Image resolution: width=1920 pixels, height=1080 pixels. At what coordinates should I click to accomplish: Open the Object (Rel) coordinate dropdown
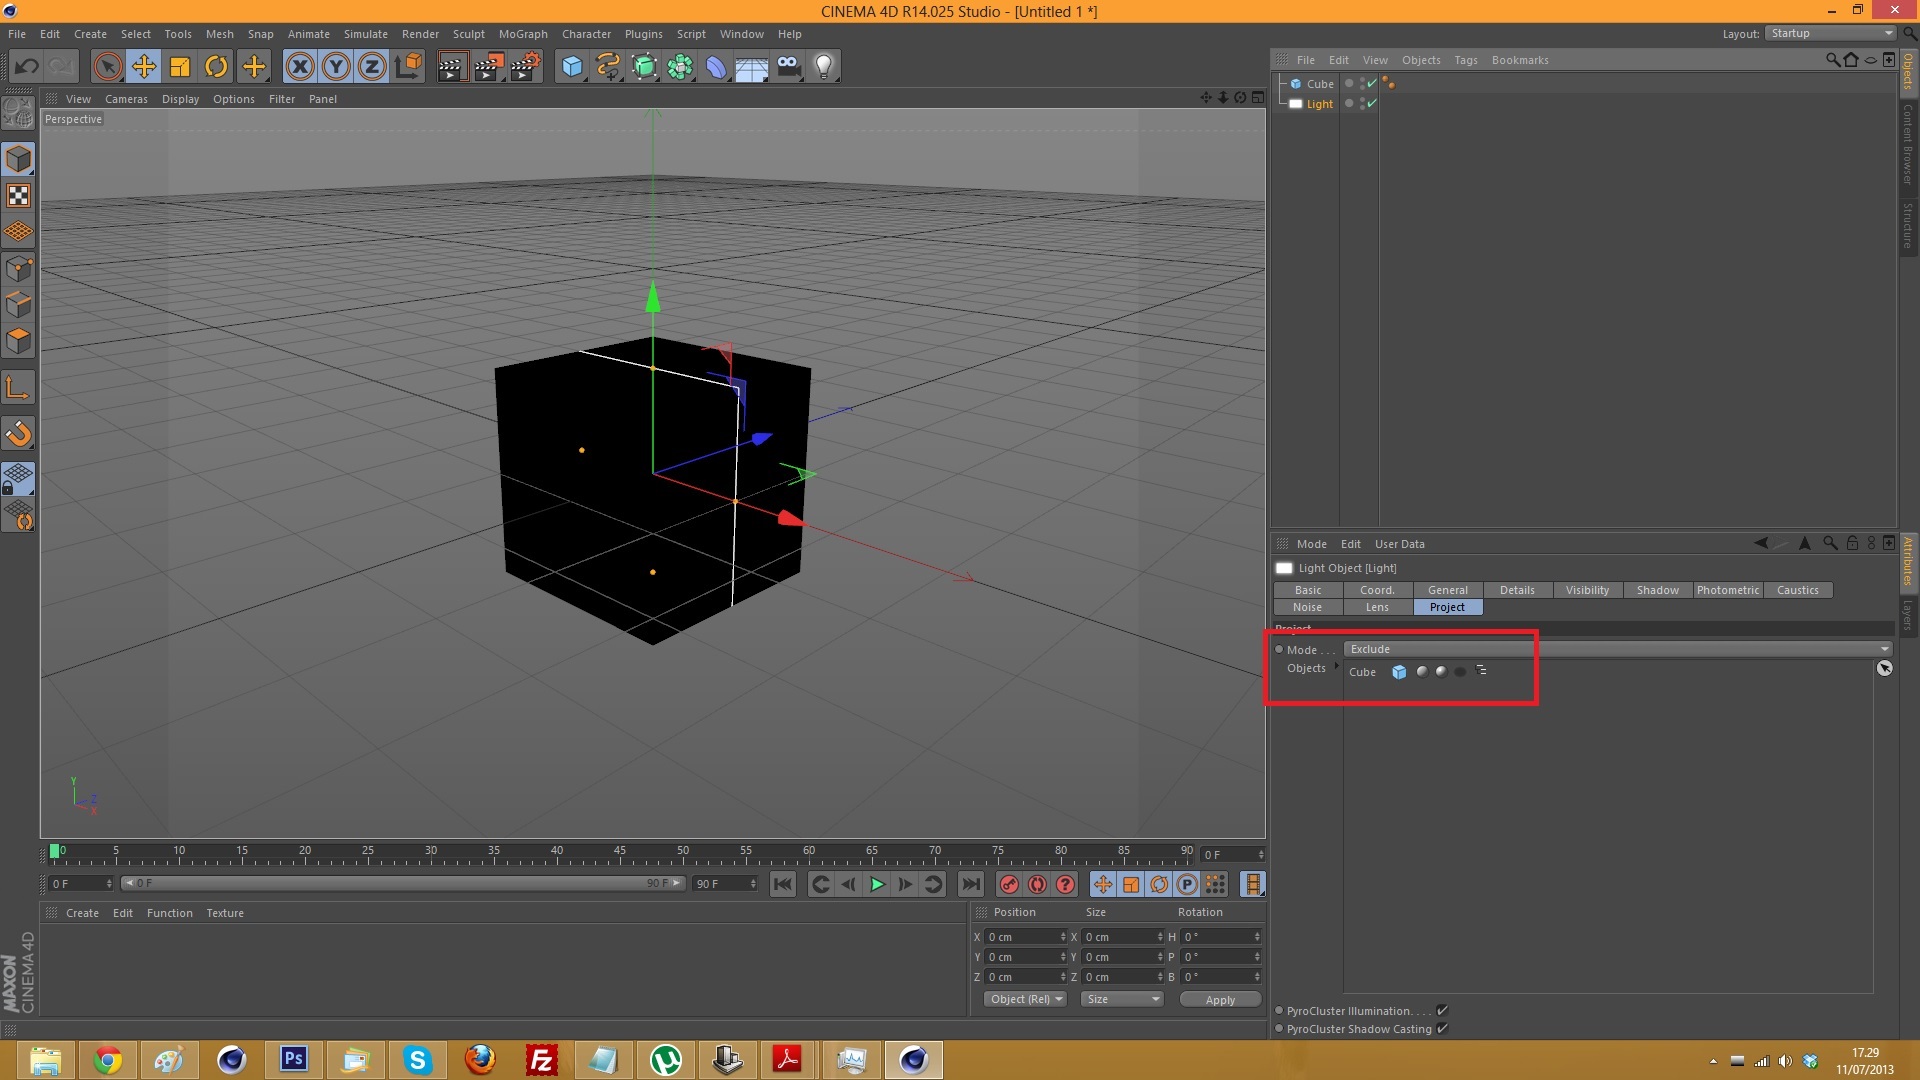point(1025,999)
